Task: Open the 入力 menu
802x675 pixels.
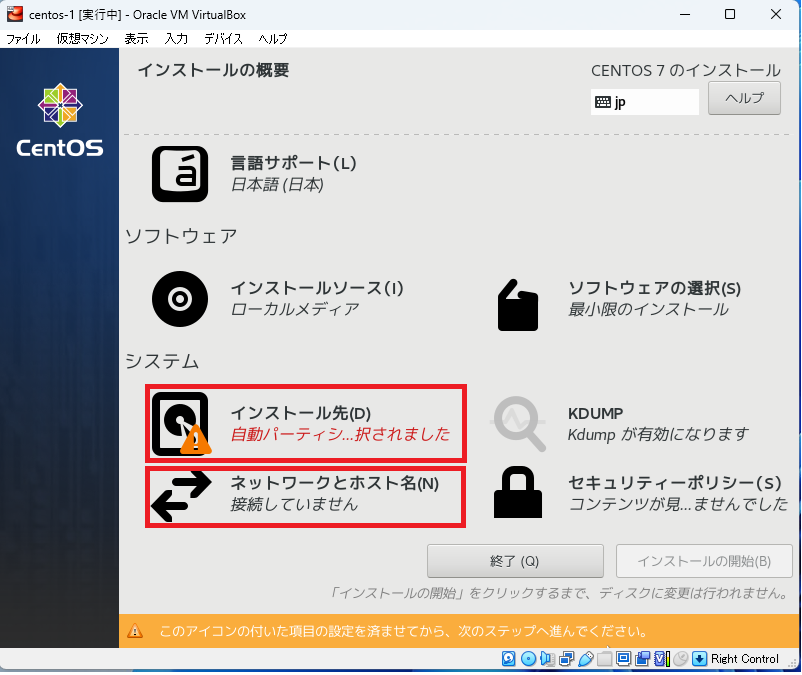Action: point(176,39)
